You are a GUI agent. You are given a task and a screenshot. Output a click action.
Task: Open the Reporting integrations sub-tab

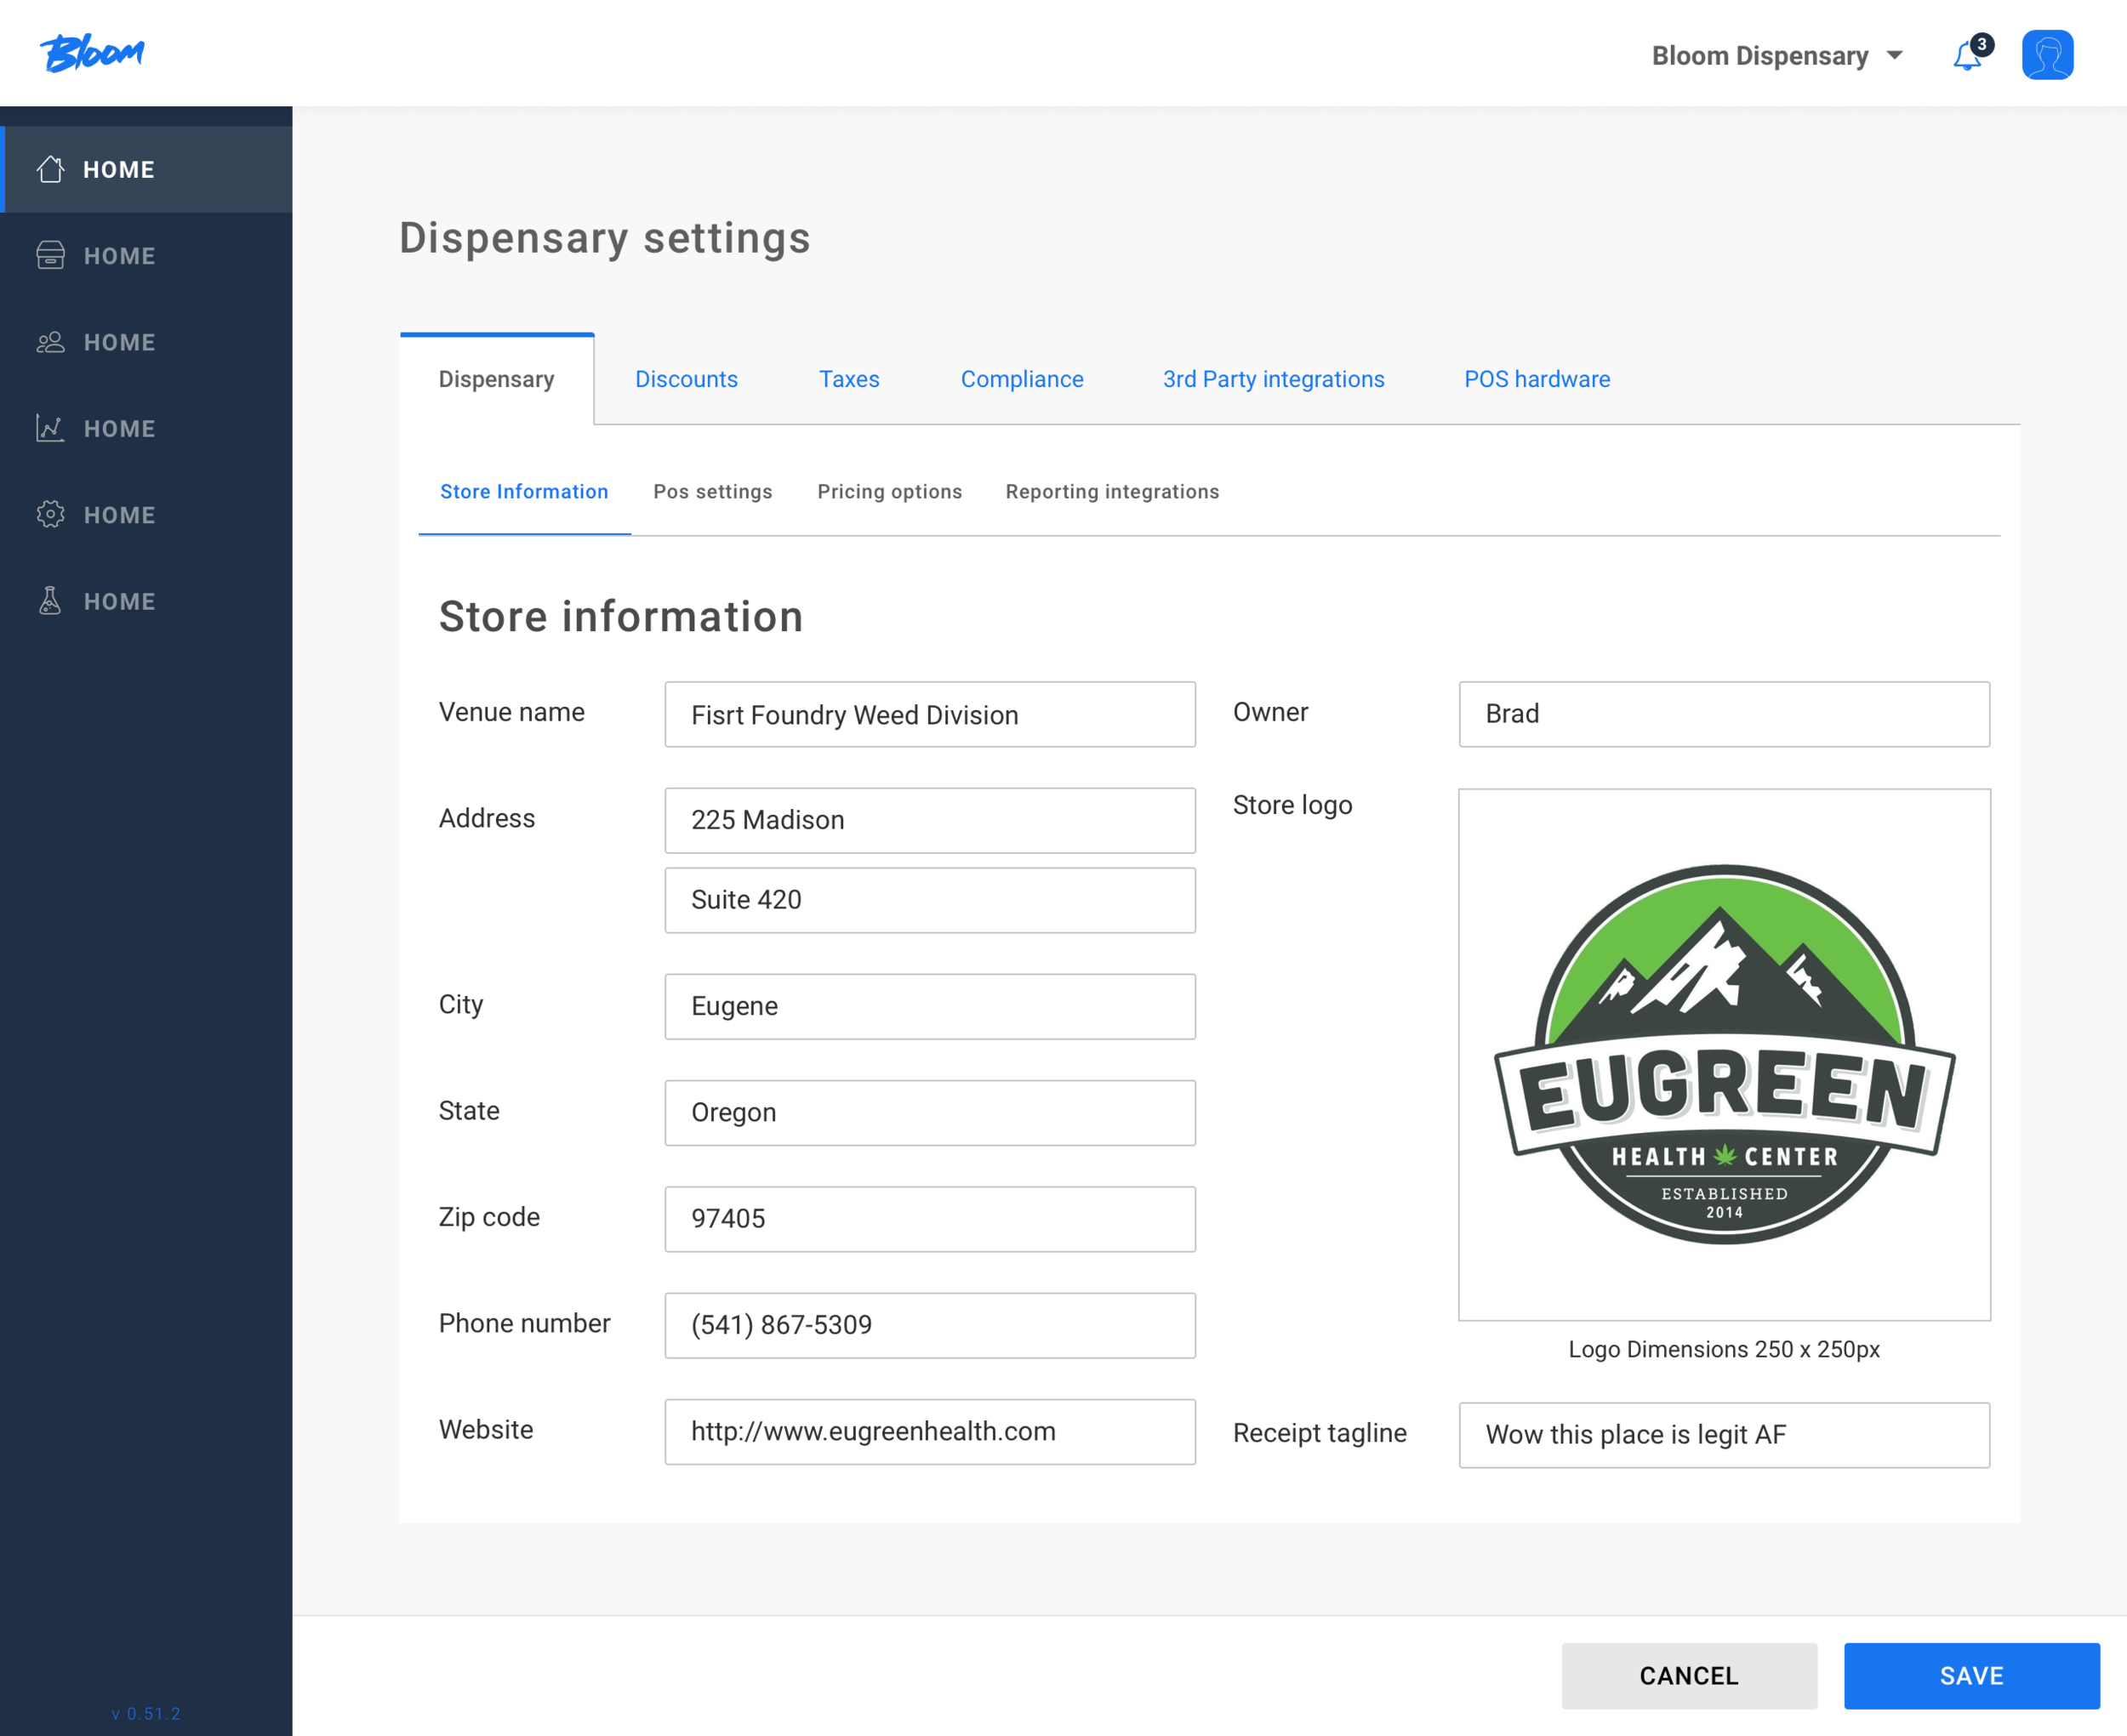(1112, 491)
